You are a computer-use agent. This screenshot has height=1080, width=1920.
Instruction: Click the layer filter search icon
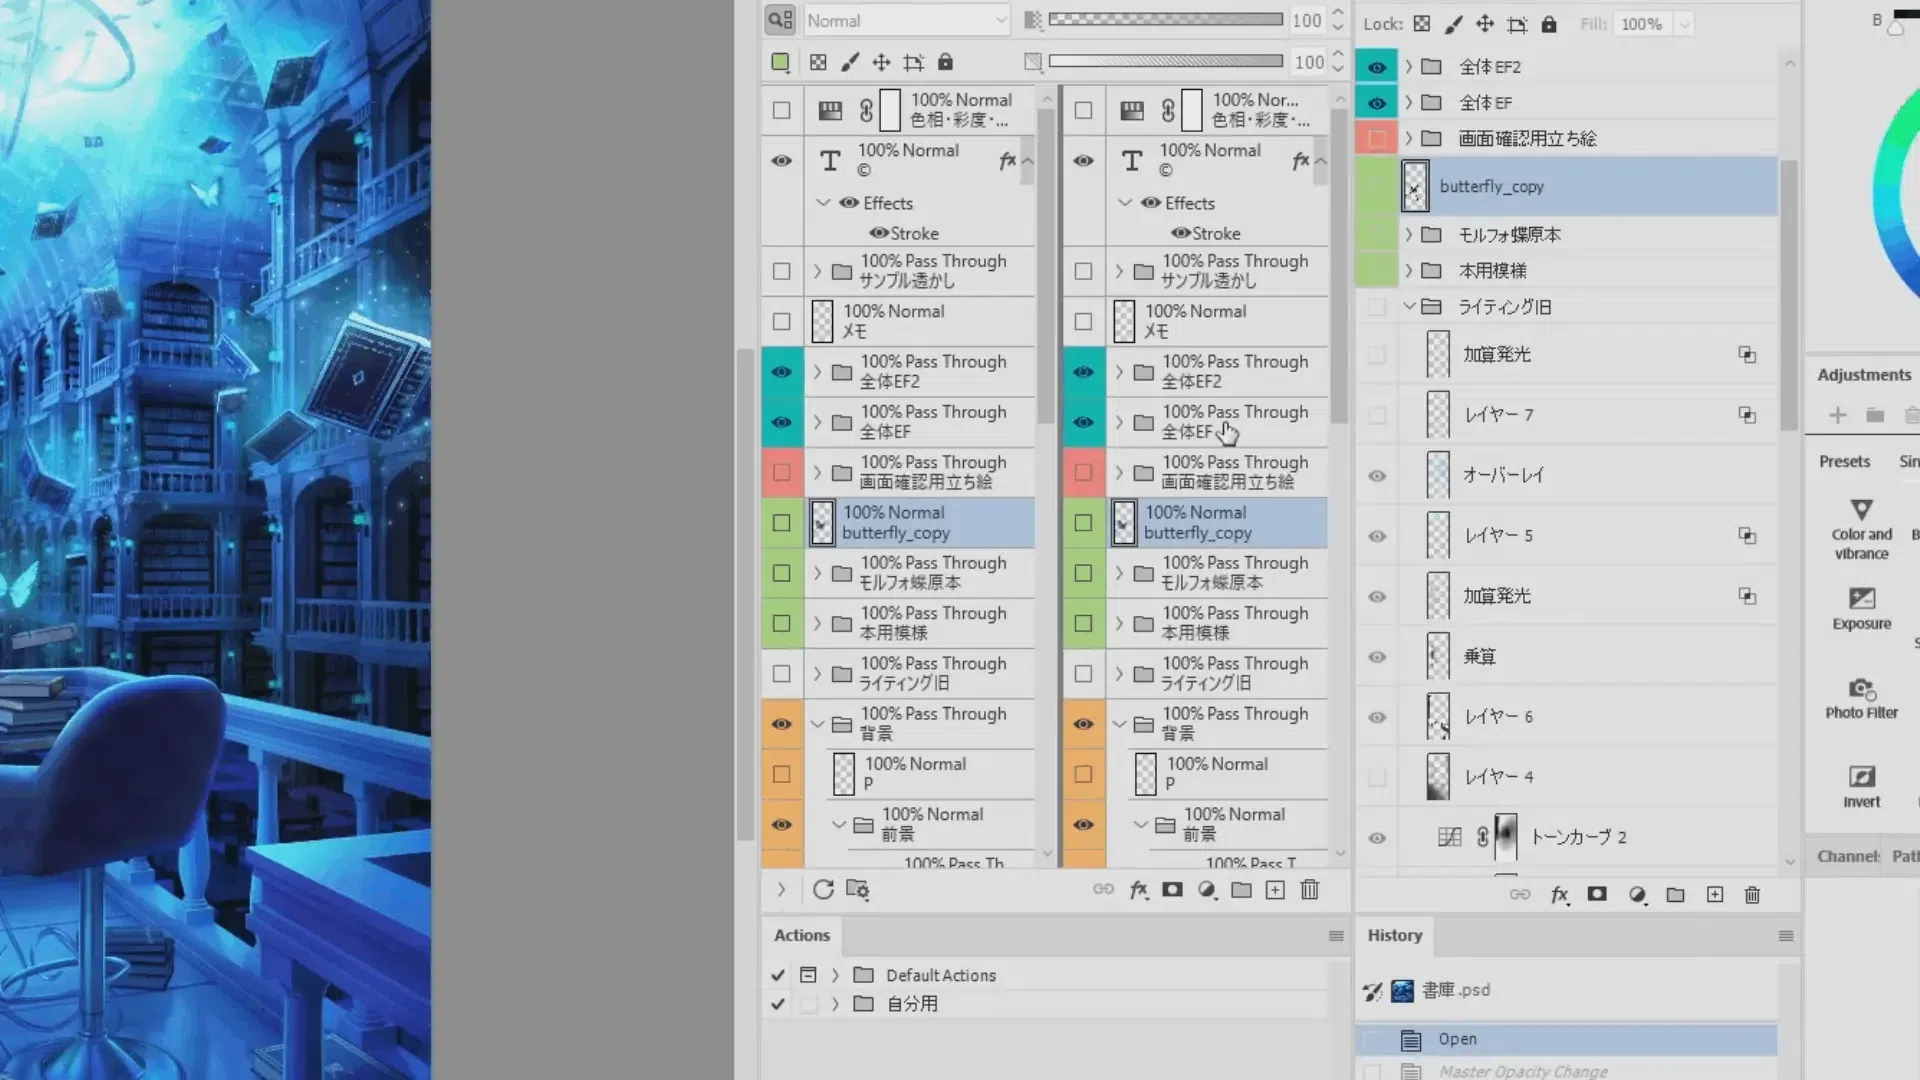(780, 20)
